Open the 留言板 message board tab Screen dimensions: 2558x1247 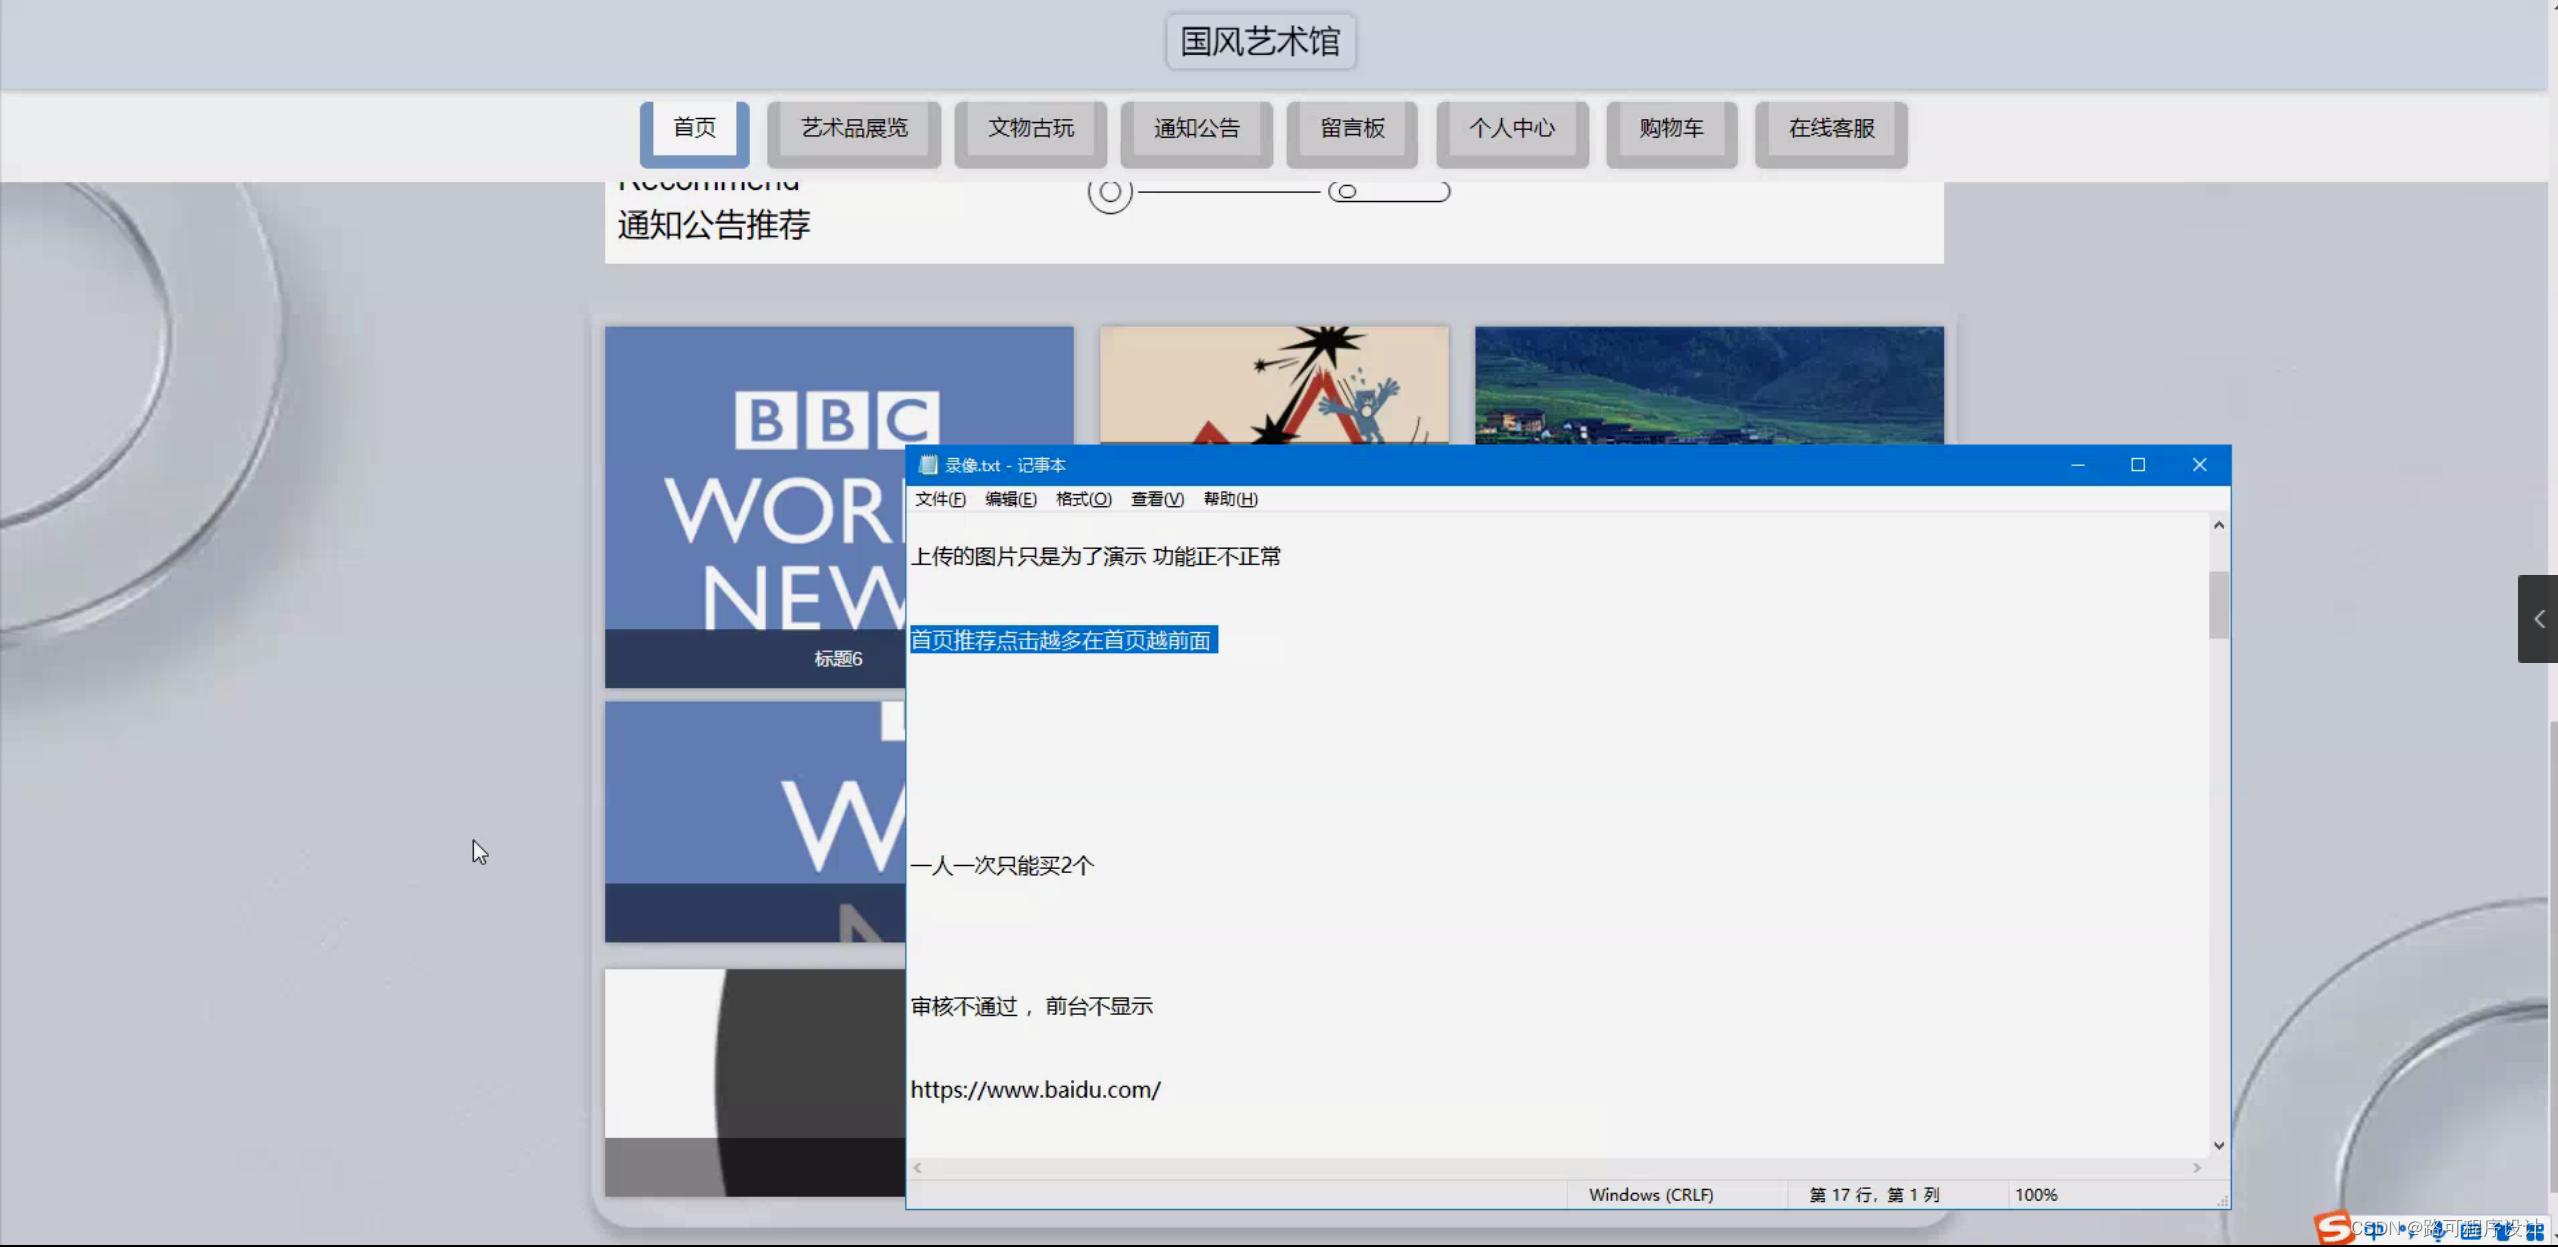click(x=1351, y=129)
